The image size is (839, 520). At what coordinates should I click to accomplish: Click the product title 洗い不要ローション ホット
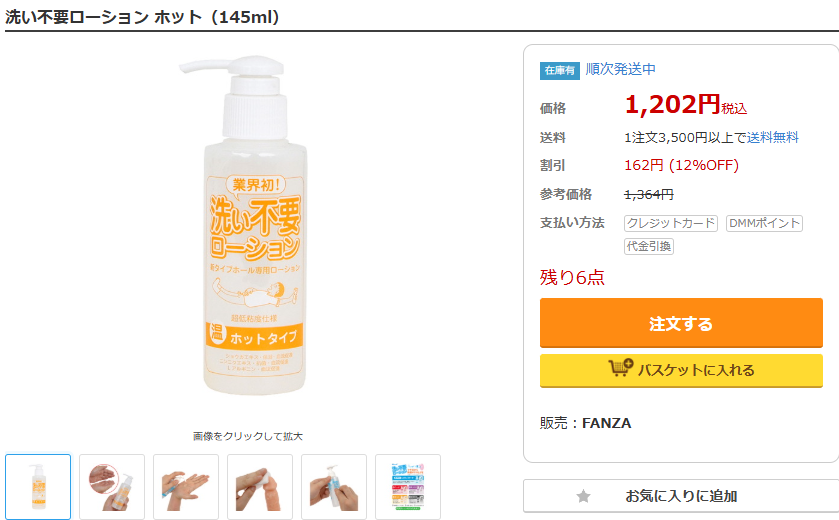click(143, 17)
